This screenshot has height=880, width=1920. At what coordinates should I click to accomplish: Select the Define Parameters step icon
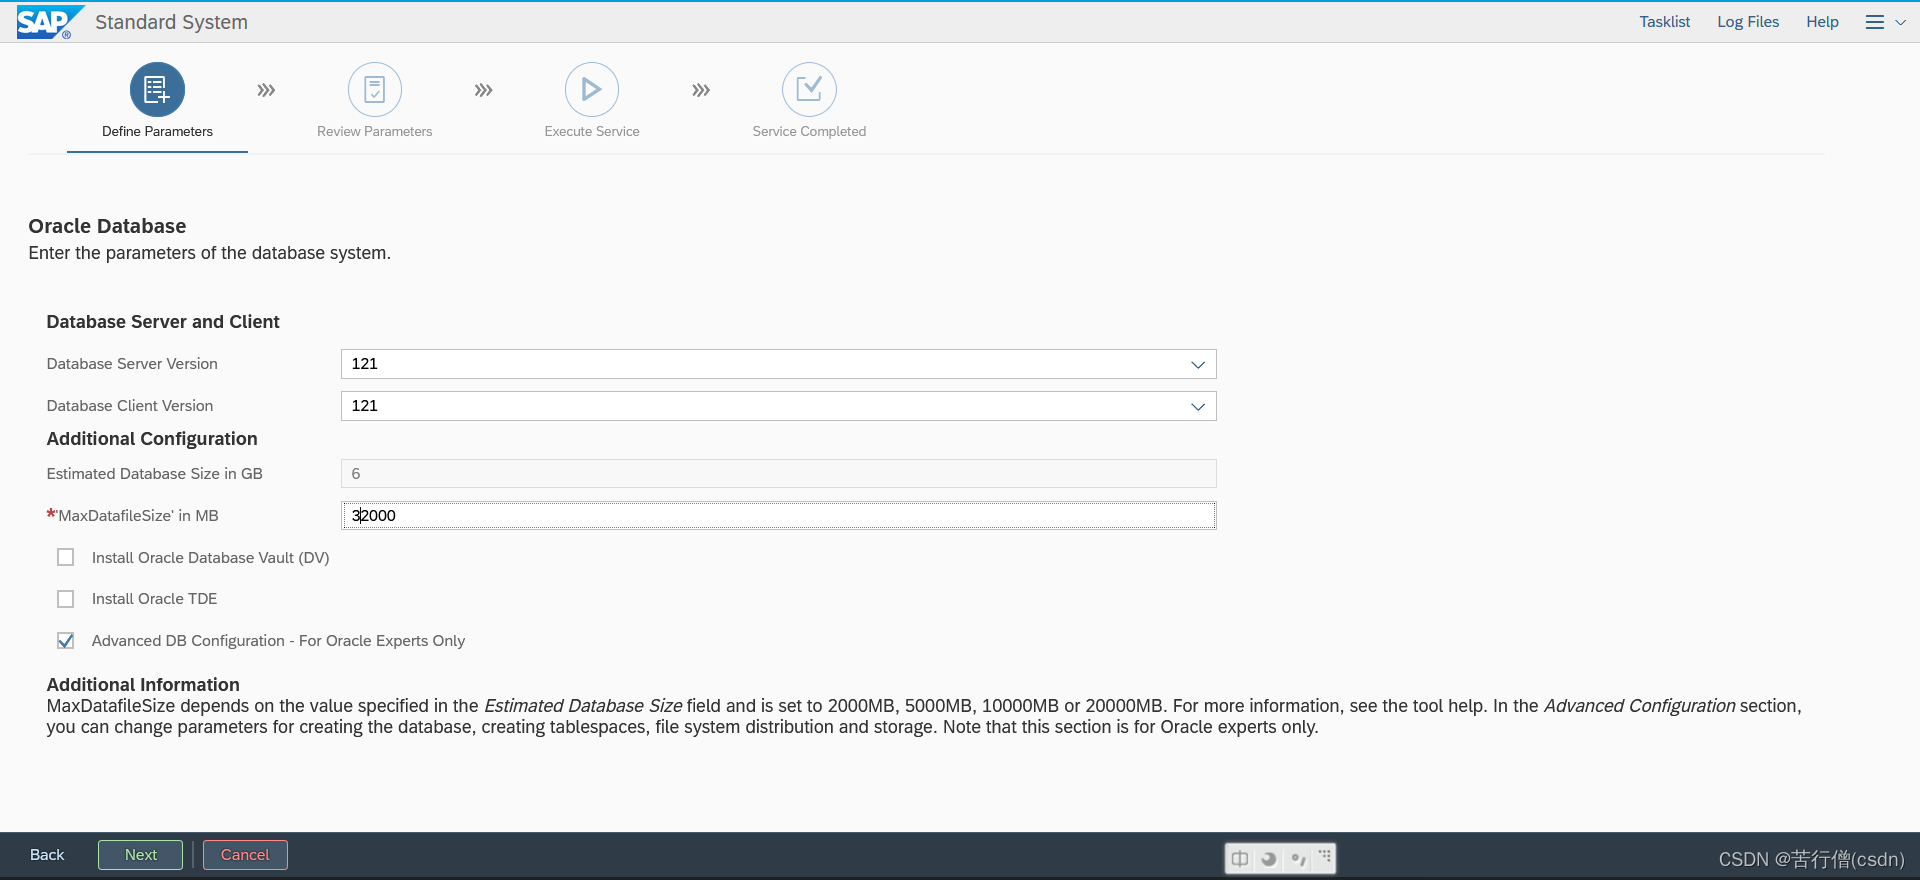[x=157, y=90]
